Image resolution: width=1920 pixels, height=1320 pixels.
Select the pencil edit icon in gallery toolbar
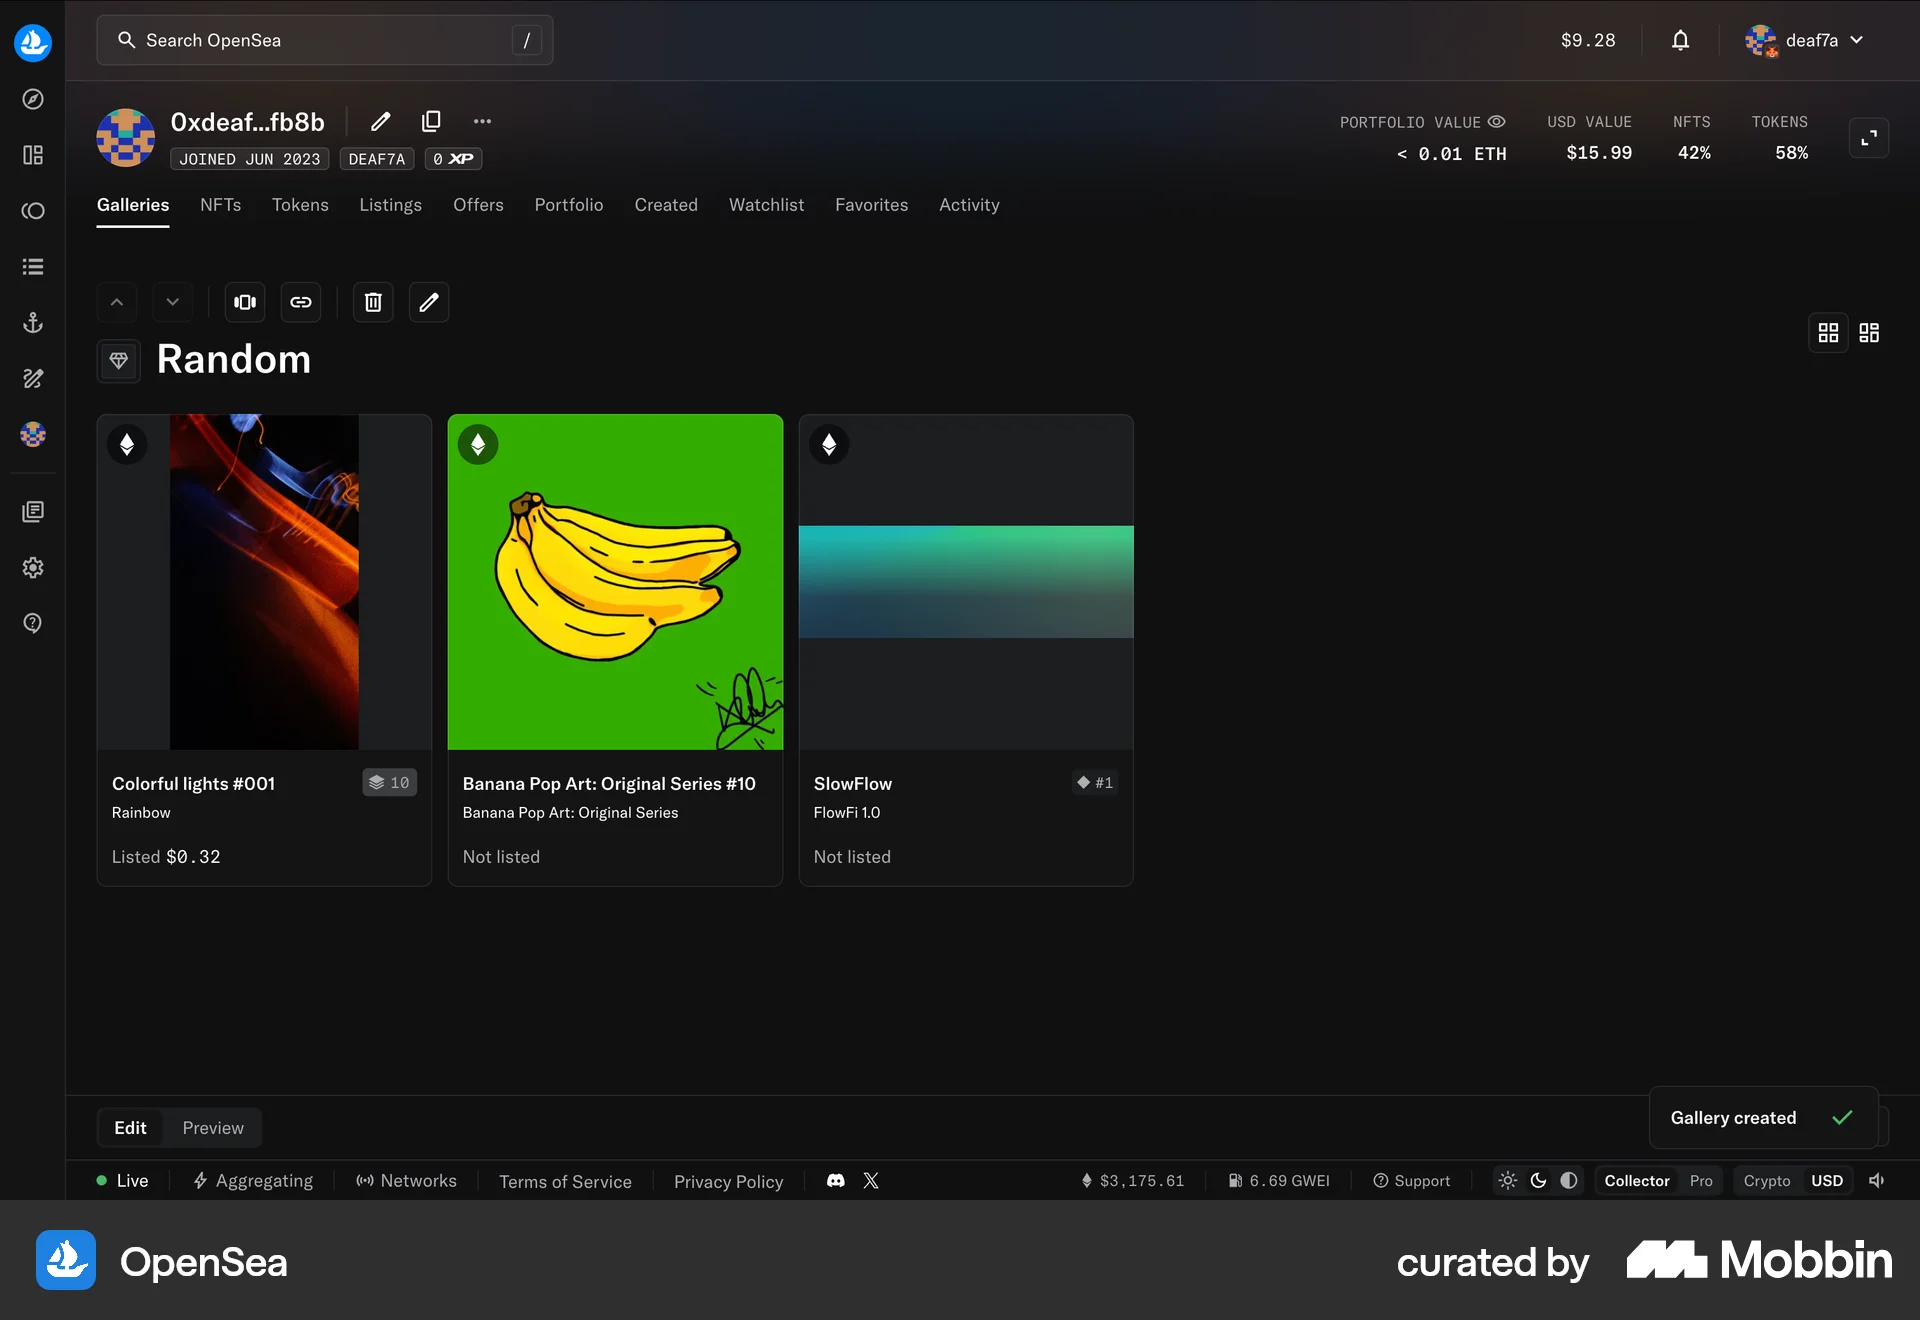(x=428, y=302)
